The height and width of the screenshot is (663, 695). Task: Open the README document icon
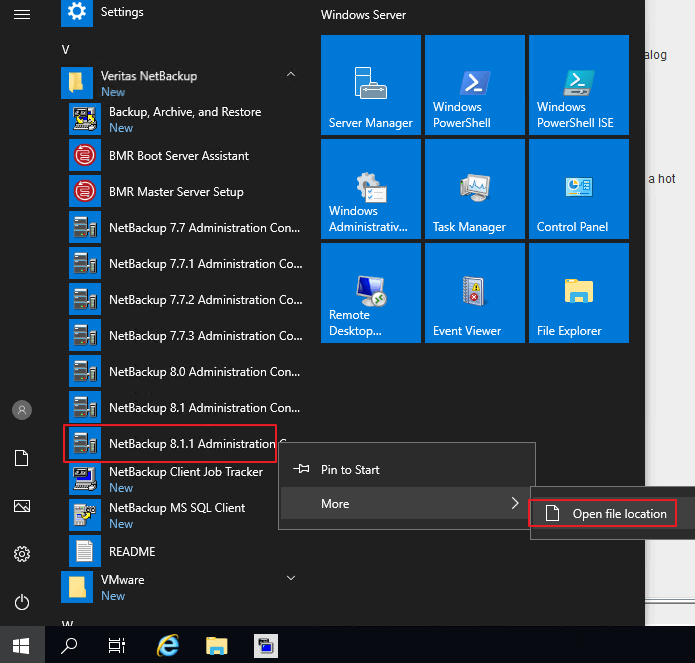[85, 551]
